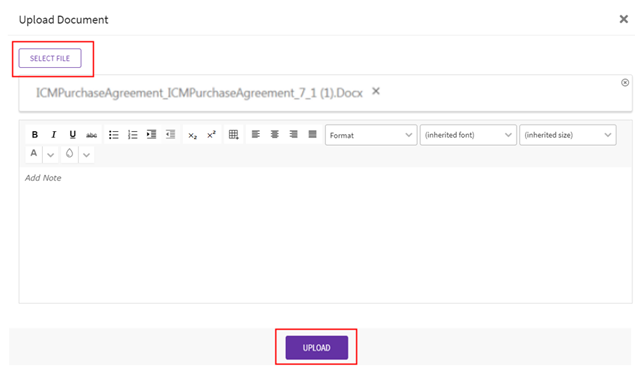Screen dimensions: 635x369
Task: Apply subscript formatting
Action: tap(192, 134)
